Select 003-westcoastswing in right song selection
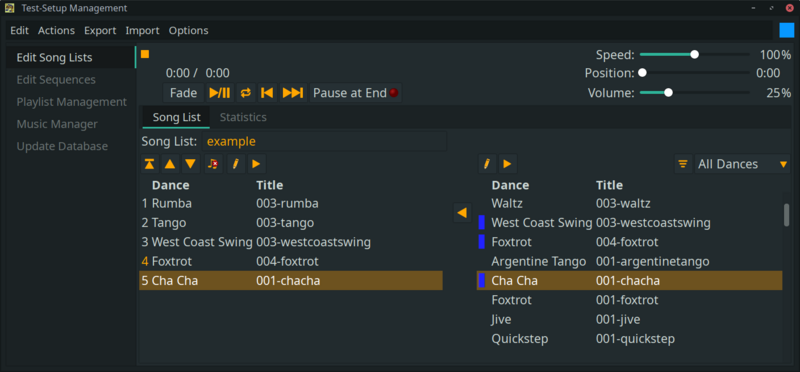This screenshot has height=372, width=800. pyautogui.click(x=629, y=223)
